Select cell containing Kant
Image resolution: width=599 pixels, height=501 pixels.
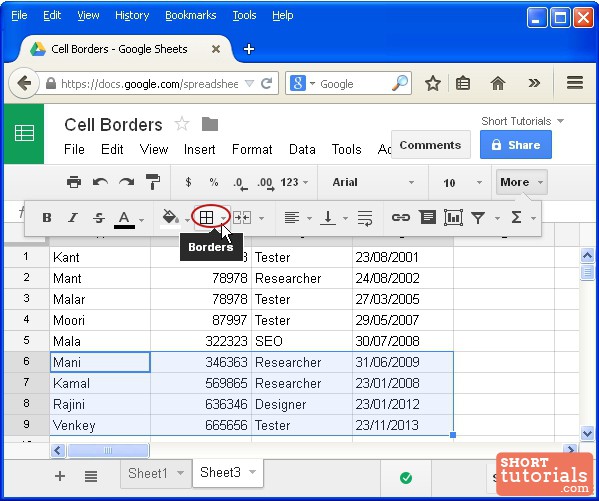point(100,257)
